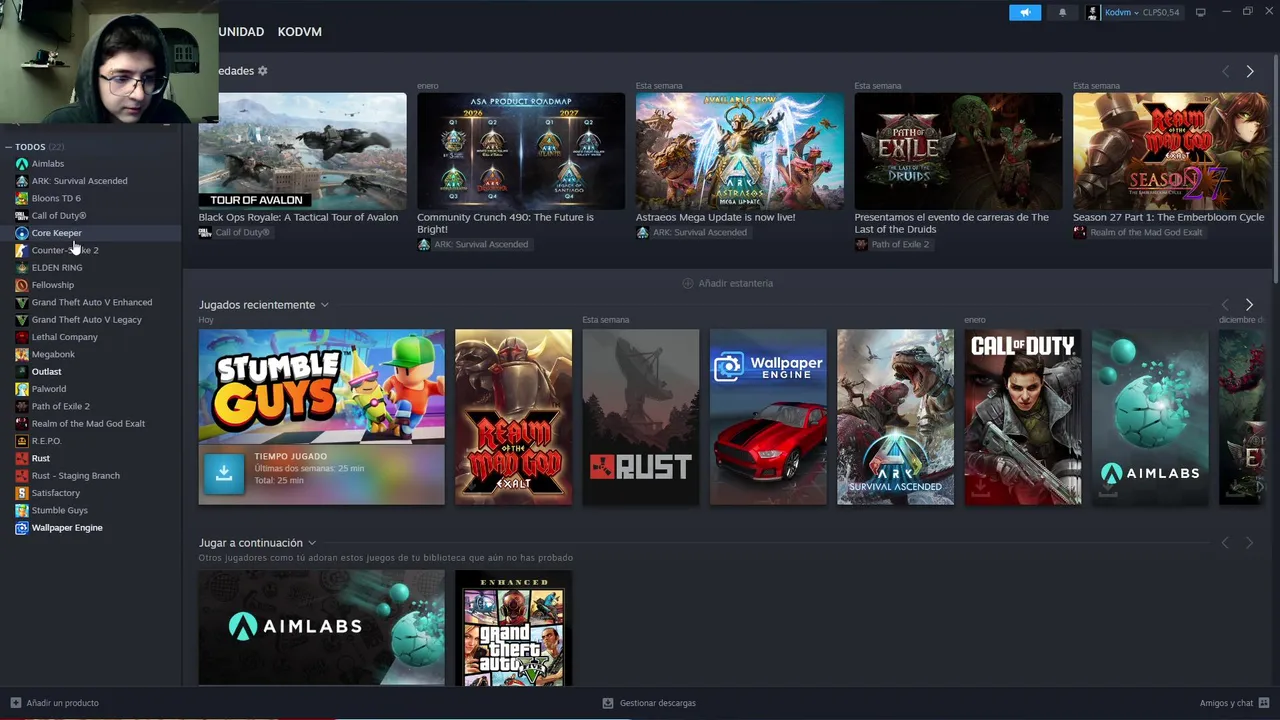Image resolution: width=1280 pixels, height=720 pixels.
Task: Click Grand Theft Auto V Enhanced icon
Action: (22, 302)
